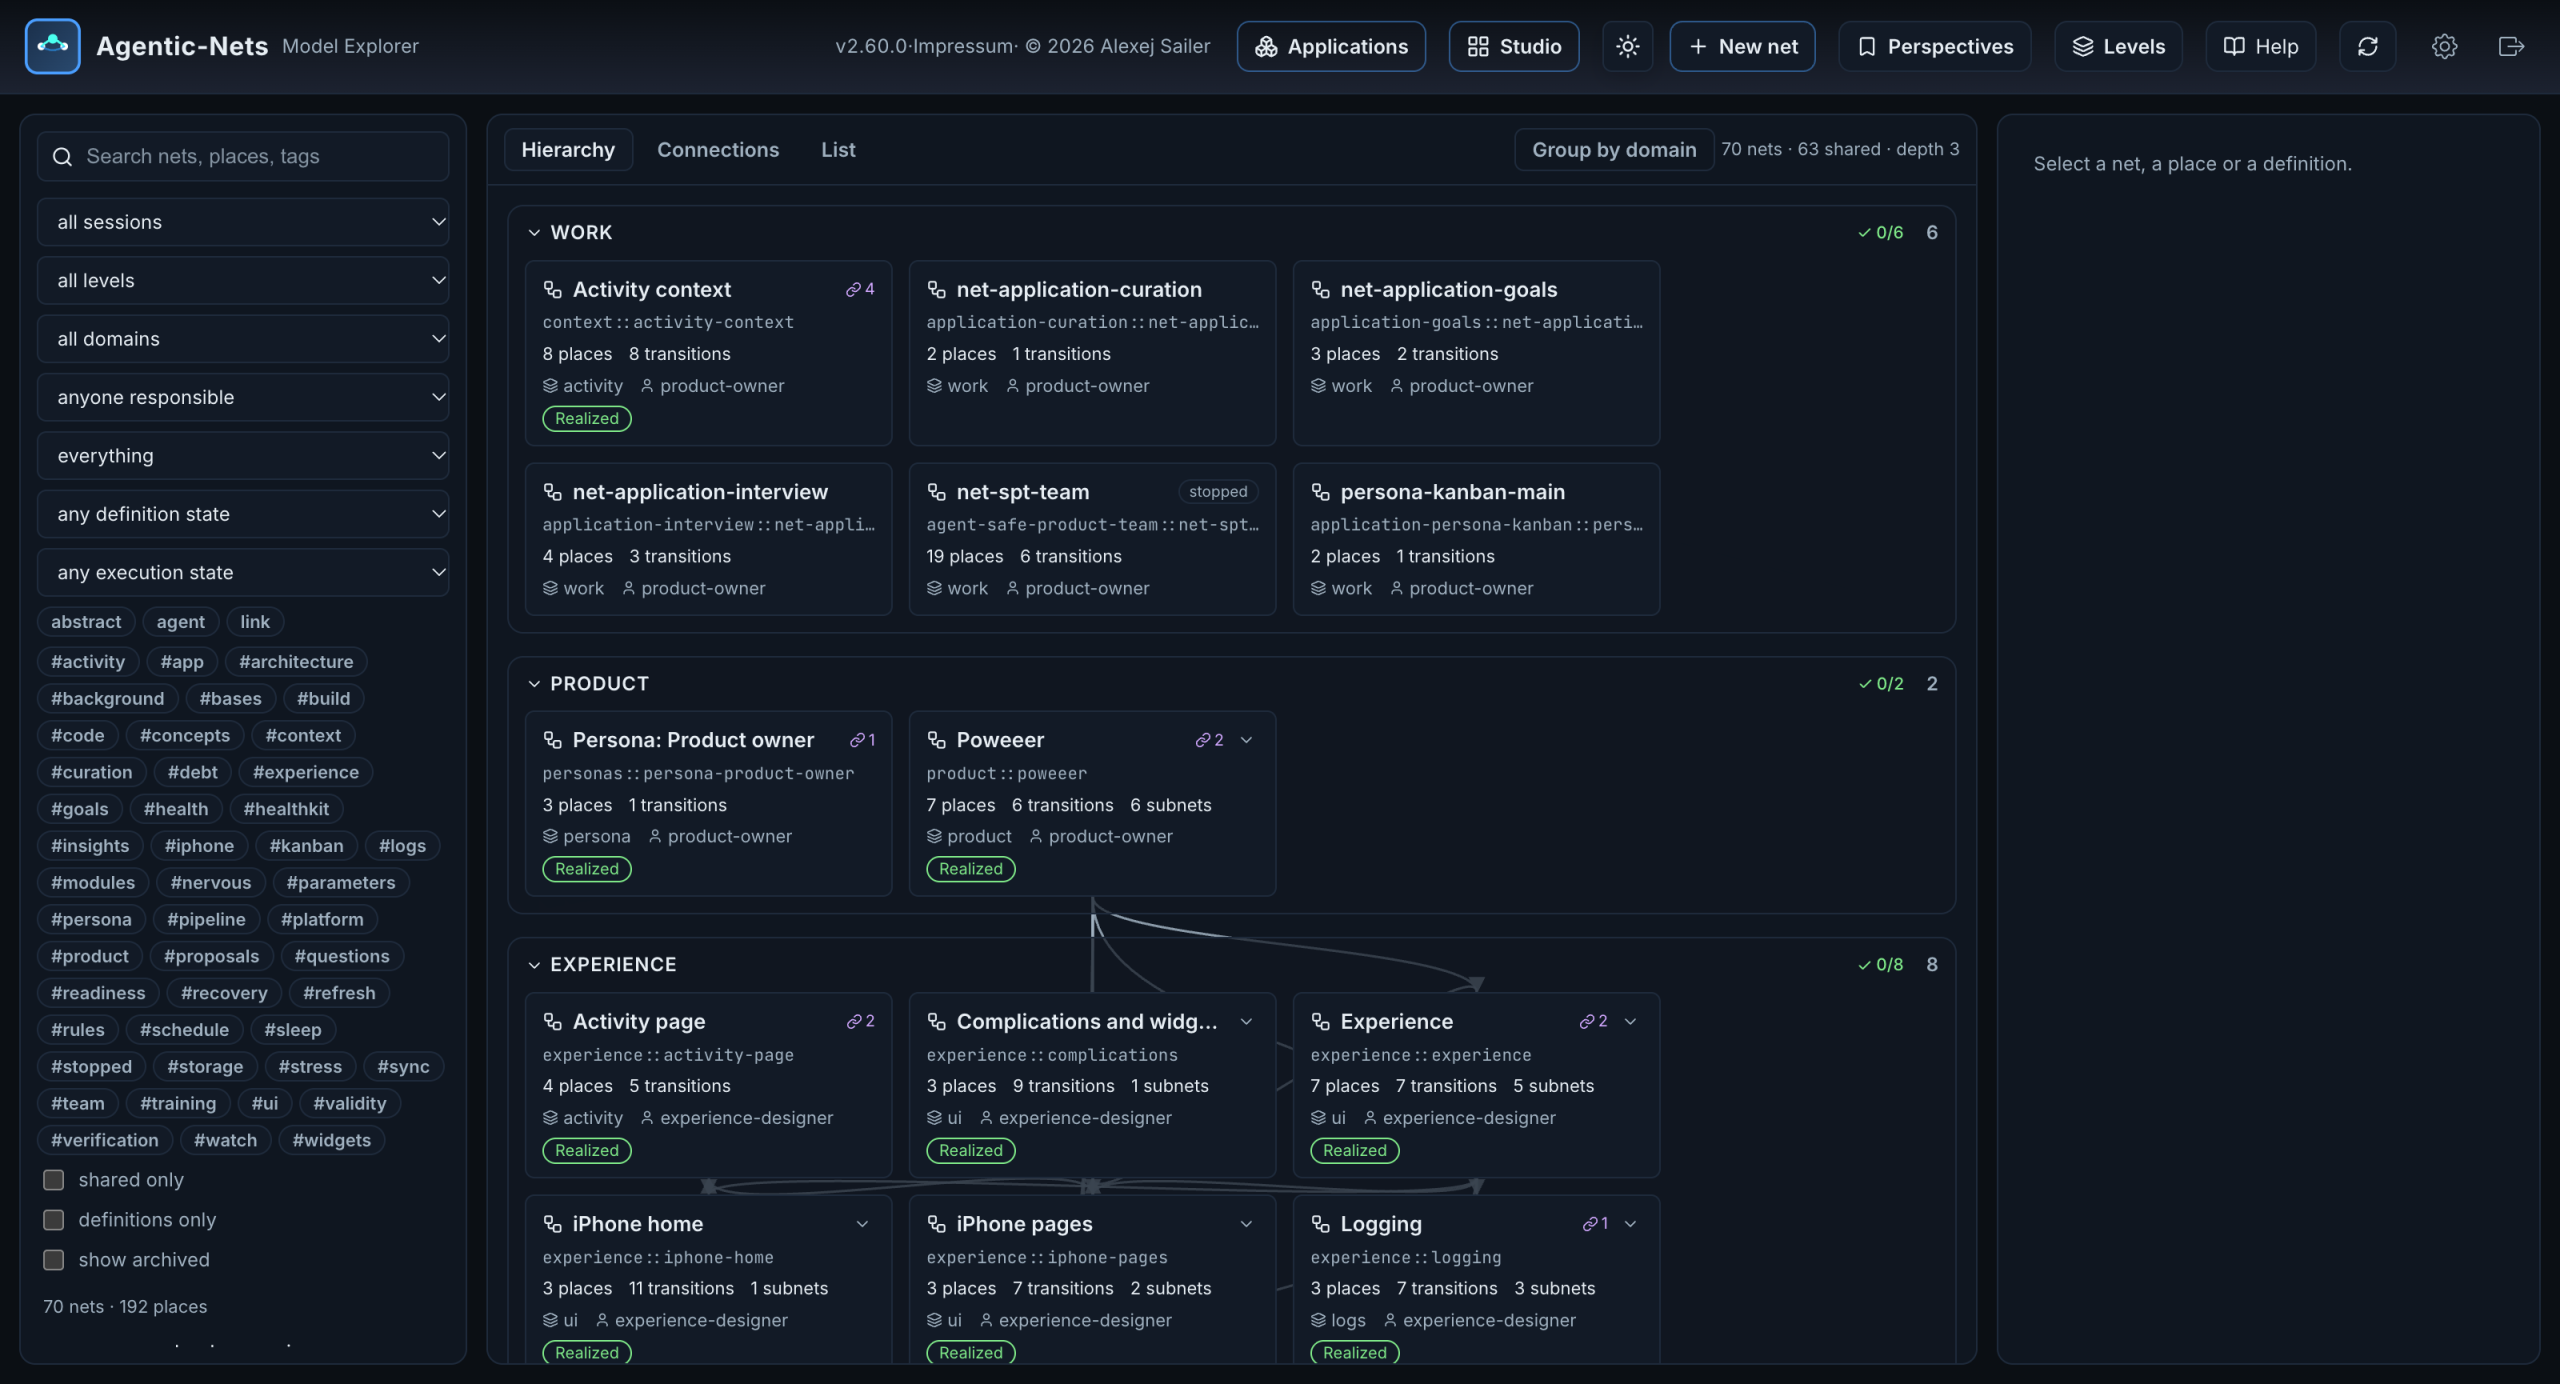This screenshot has height=1384, width=2560.
Task: Click the Agentic-Nets logo icon
Action: (52, 46)
